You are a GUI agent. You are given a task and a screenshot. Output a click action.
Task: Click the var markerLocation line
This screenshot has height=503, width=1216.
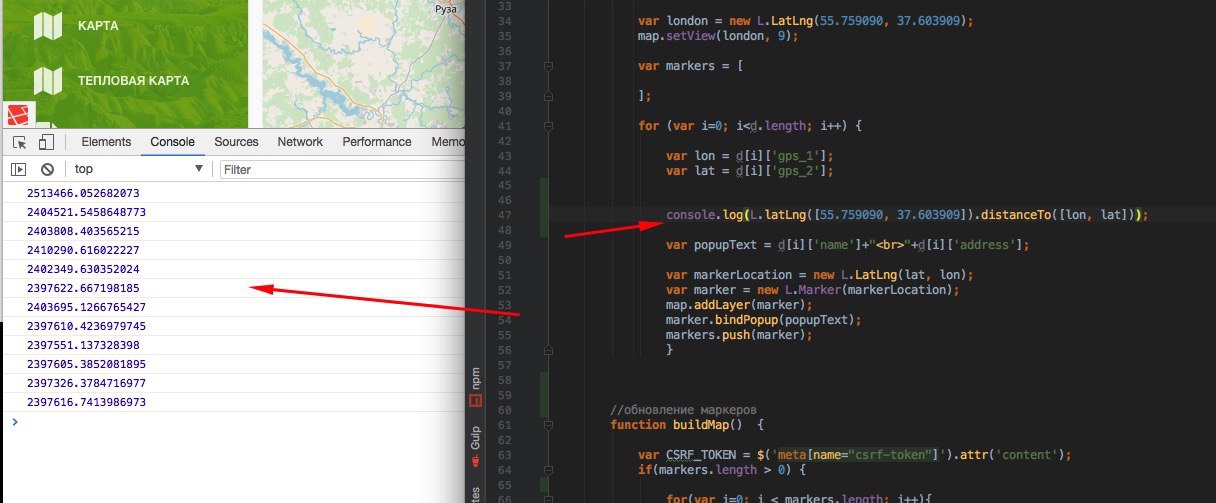[x=819, y=275]
